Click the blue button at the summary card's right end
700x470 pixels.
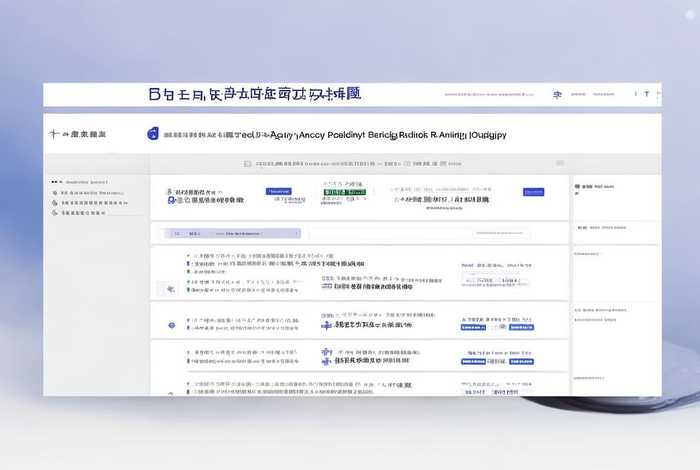pyautogui.click(x=533, y=192)
